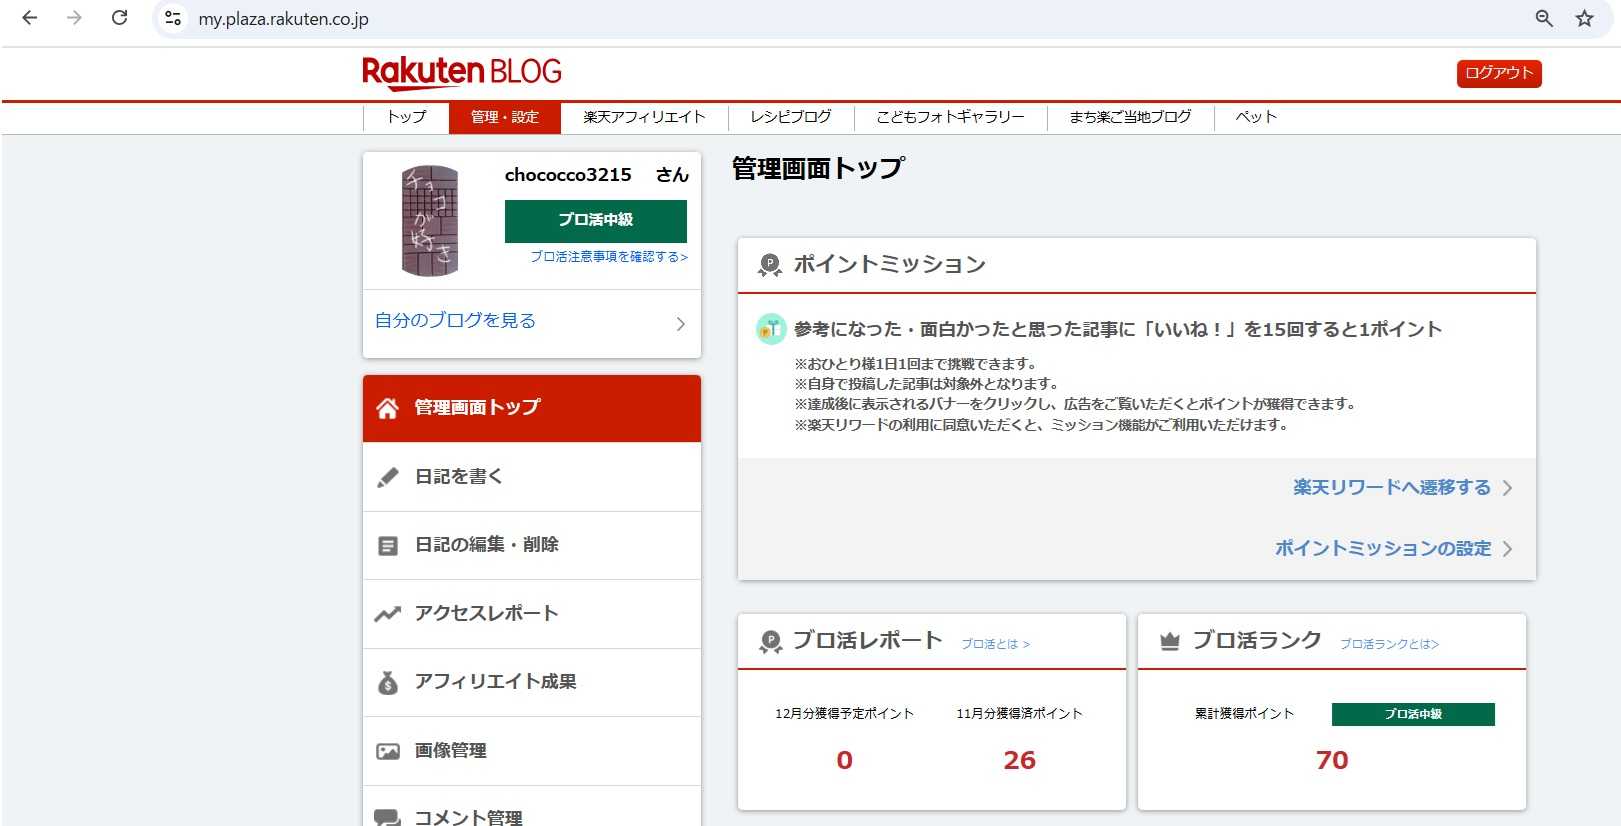1621x826 pixels.
Task: Open the ブロ活注意事項を確認する link
Action: [608, 257]
